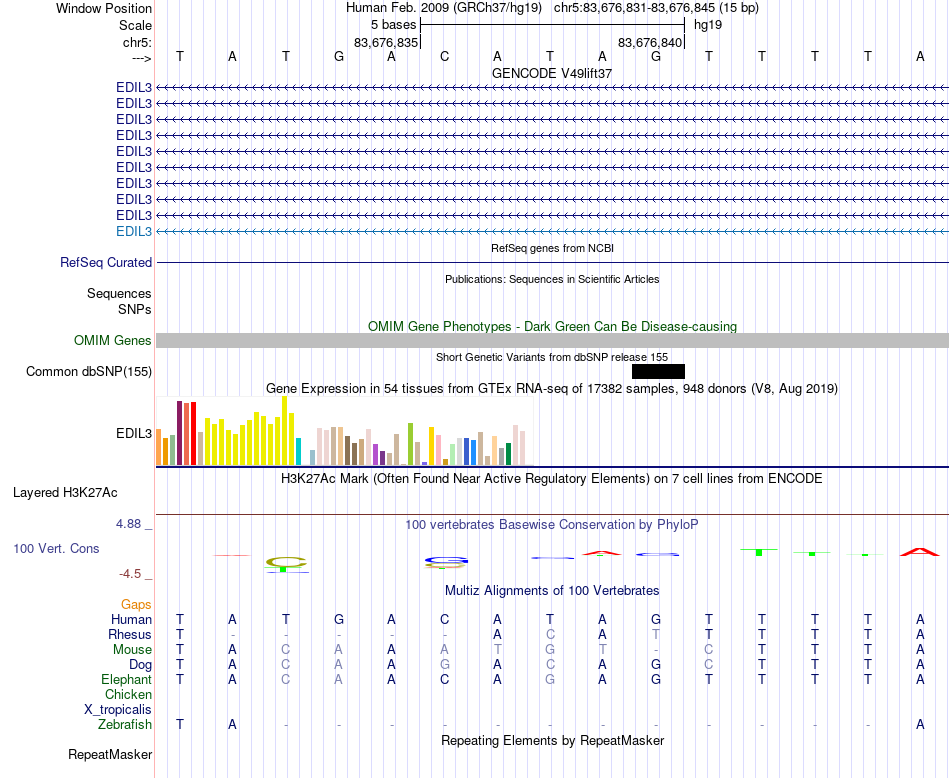Select the Human species label
This screenshot has height=778, width=950.
coord(131,619)
